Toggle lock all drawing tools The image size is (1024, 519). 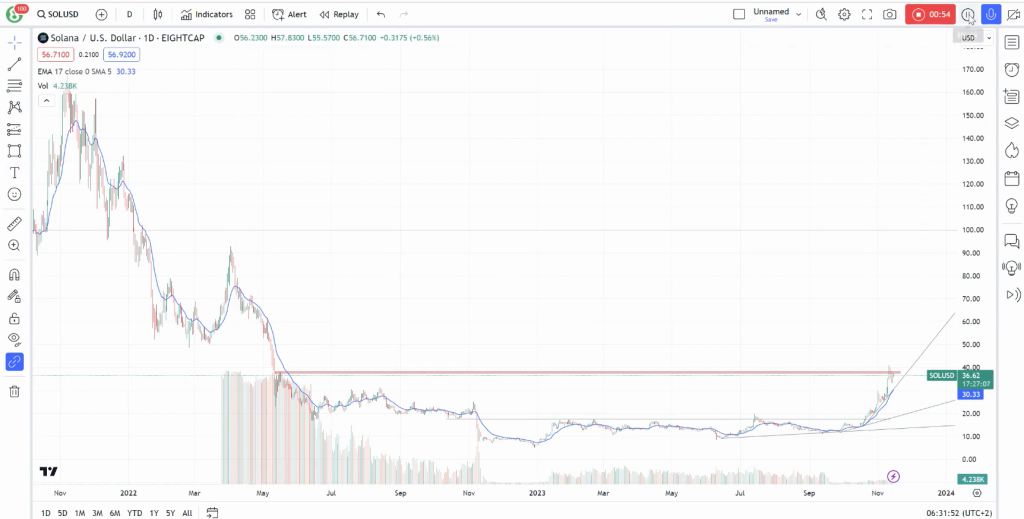click(14, 319)
